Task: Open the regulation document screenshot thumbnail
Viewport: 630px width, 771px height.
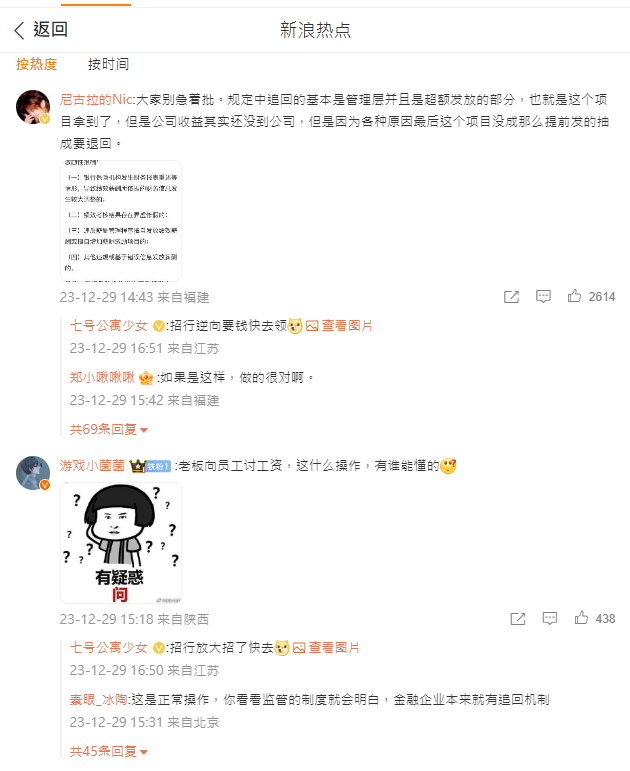Action: coord(121,221)
